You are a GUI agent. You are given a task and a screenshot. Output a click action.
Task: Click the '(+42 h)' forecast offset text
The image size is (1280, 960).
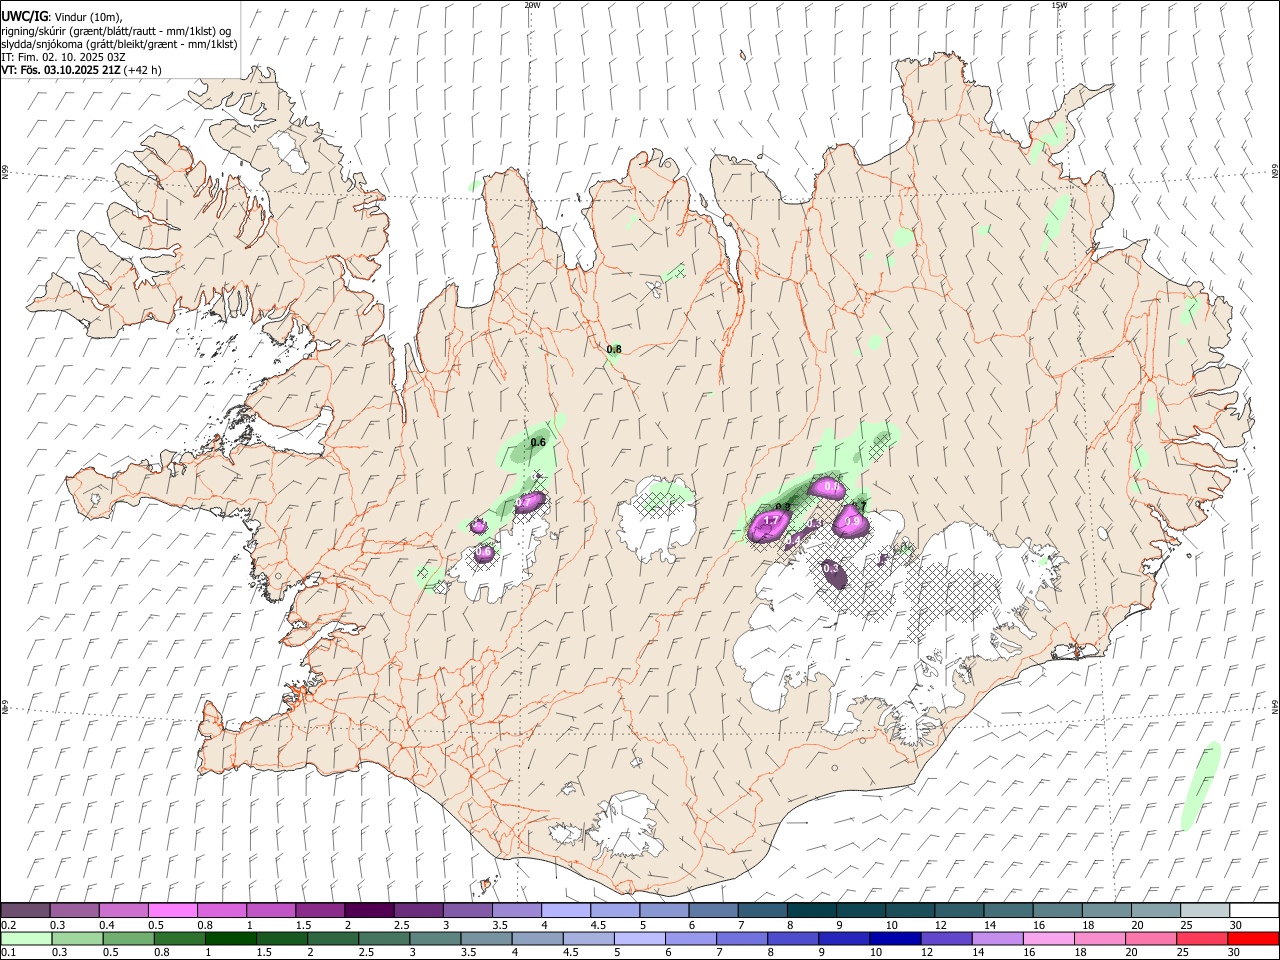pos(144,70)
